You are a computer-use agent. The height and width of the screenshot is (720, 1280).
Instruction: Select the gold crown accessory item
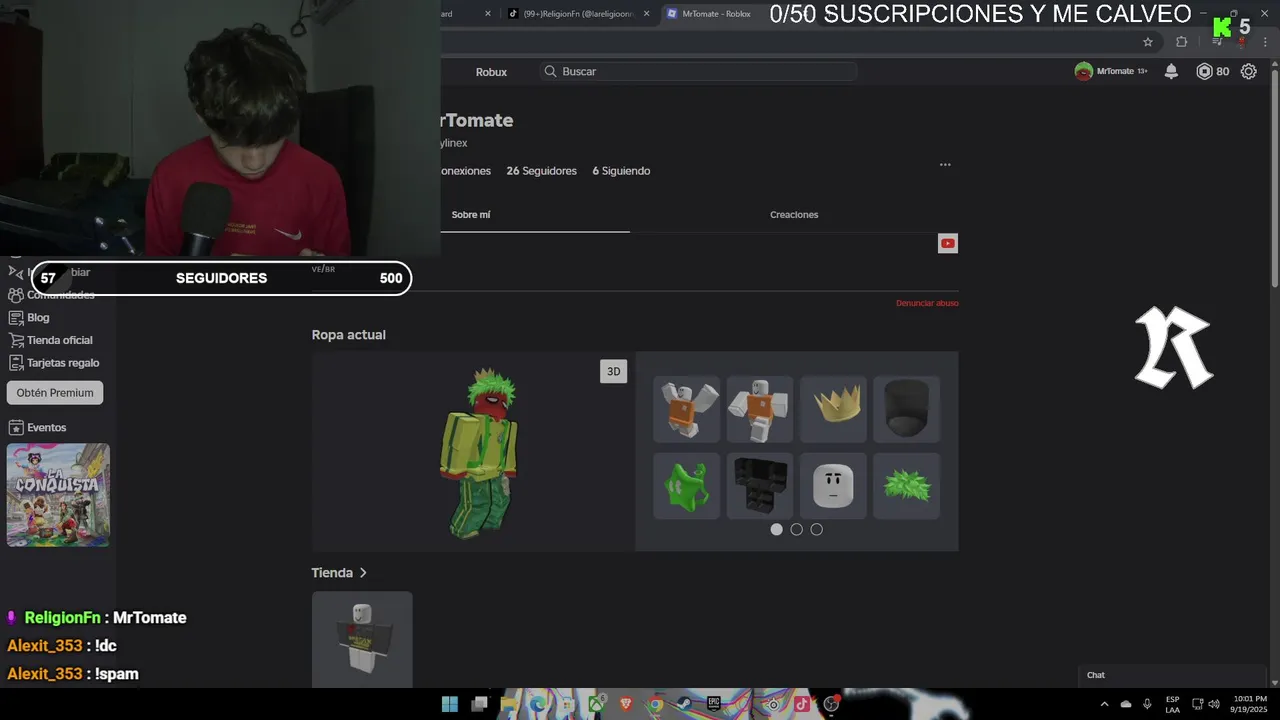coord(833,409)
